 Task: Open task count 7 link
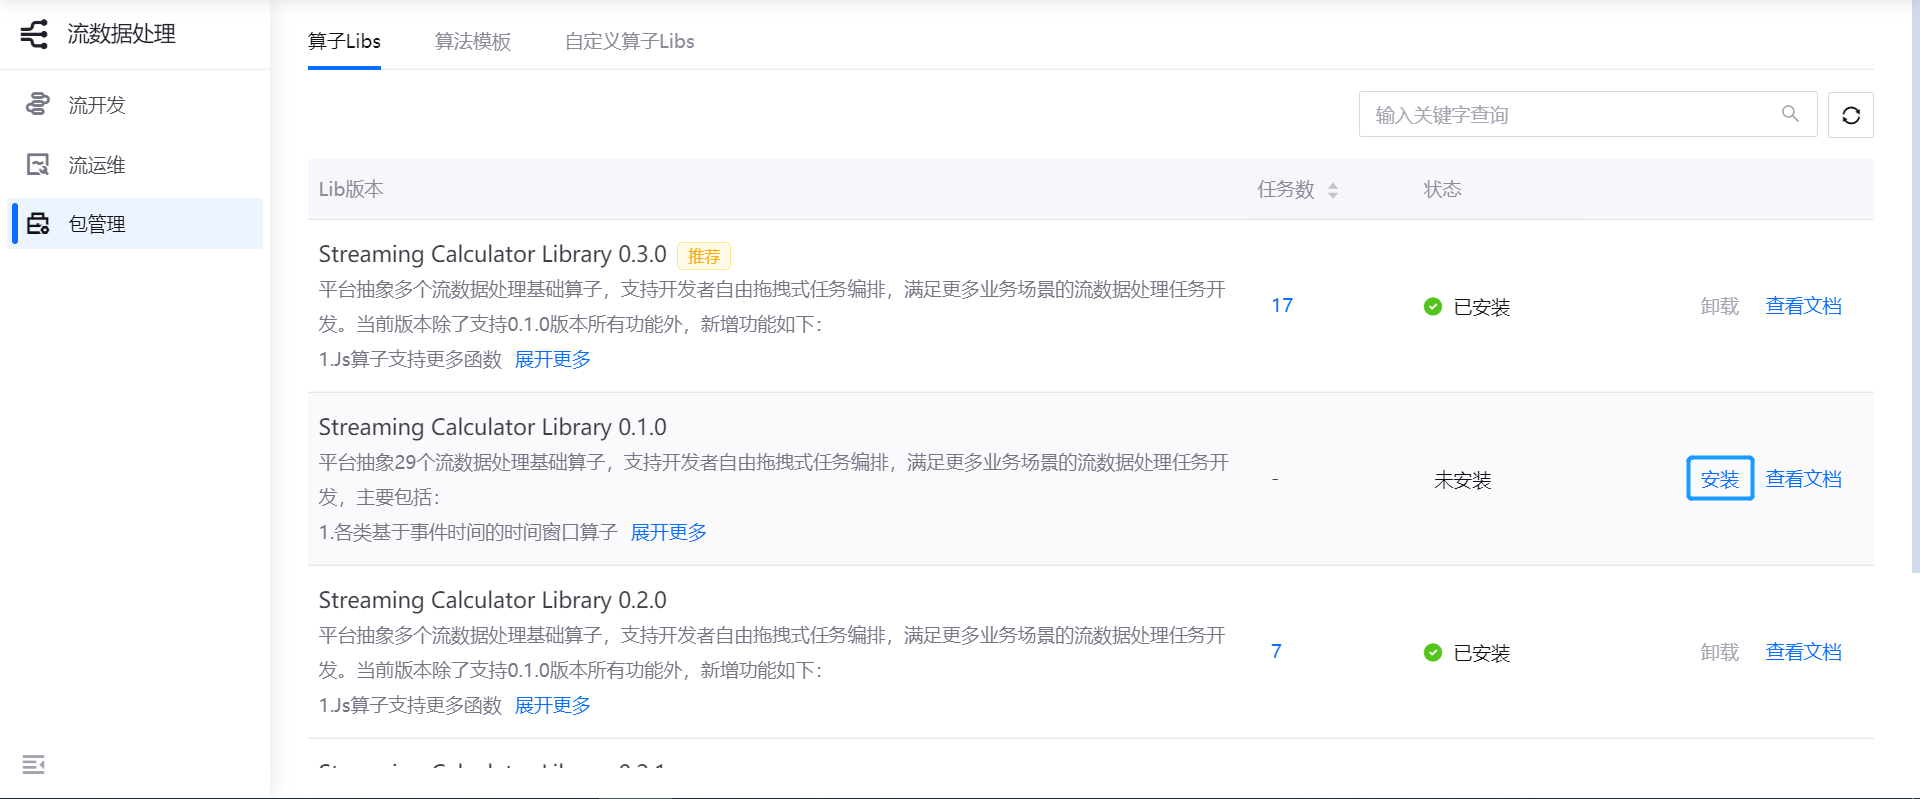[x=1276, y=651]
